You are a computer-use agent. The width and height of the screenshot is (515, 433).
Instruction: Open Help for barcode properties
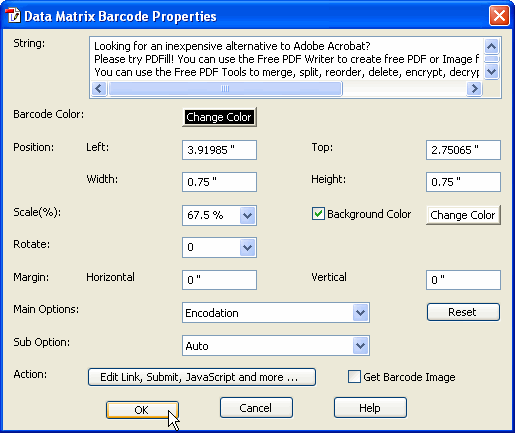pos(370,408)
